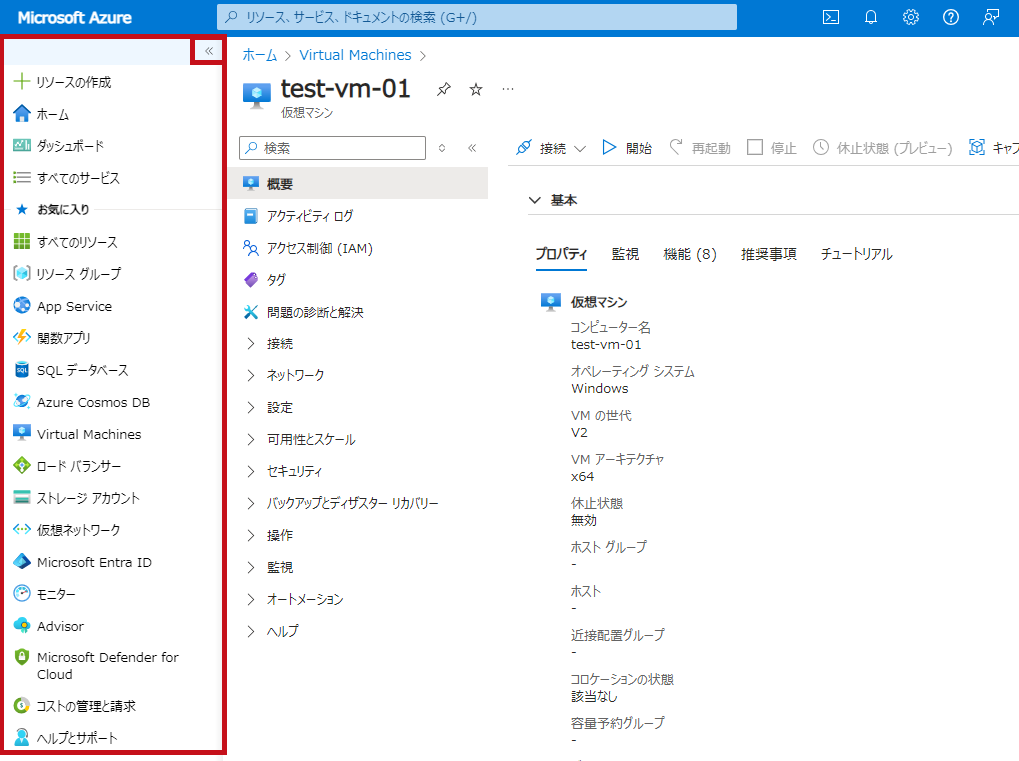This screenshot has height=761, width=1019.
Task: Switch to the チュートリアル tab
Action: 856,254
